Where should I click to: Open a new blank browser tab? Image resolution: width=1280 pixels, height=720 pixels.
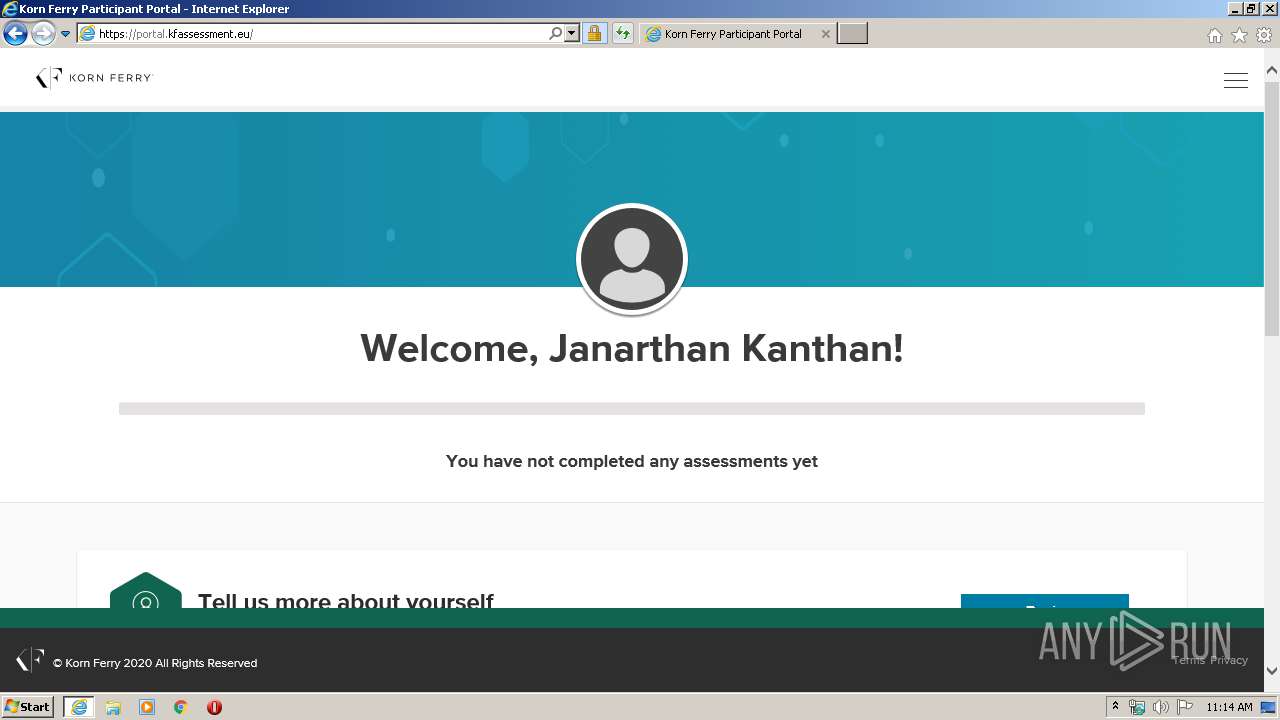tap(852, 33)
